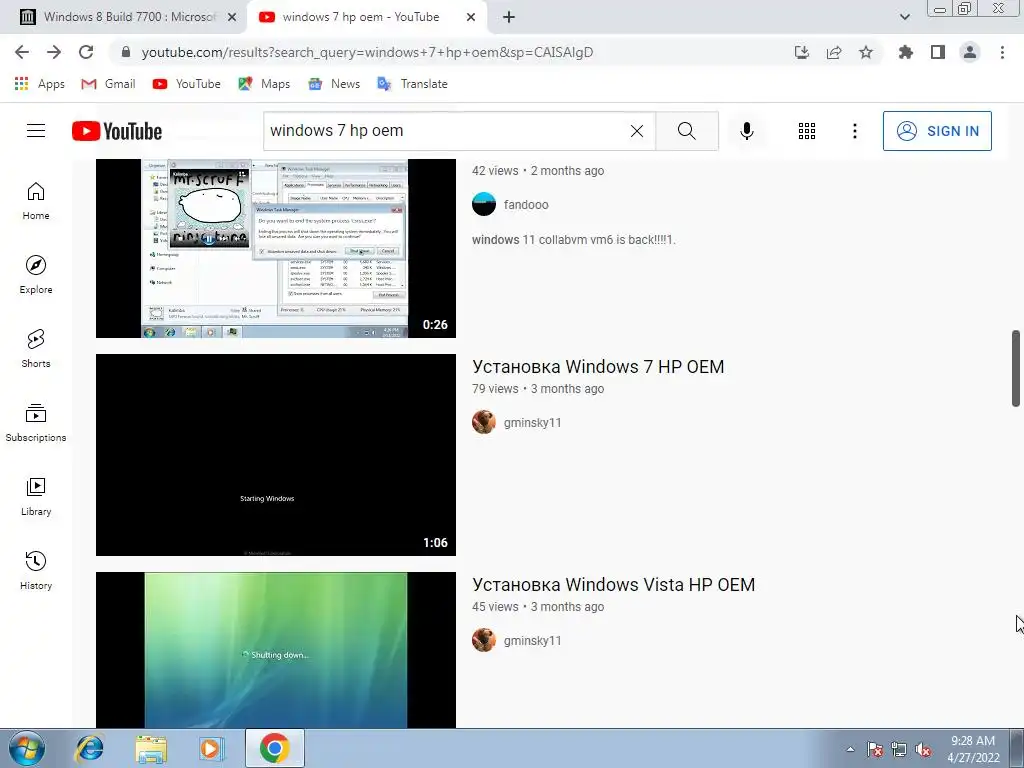Open video title 'Установка Windows 7 HP OEM'

click(x=598, y=366)
